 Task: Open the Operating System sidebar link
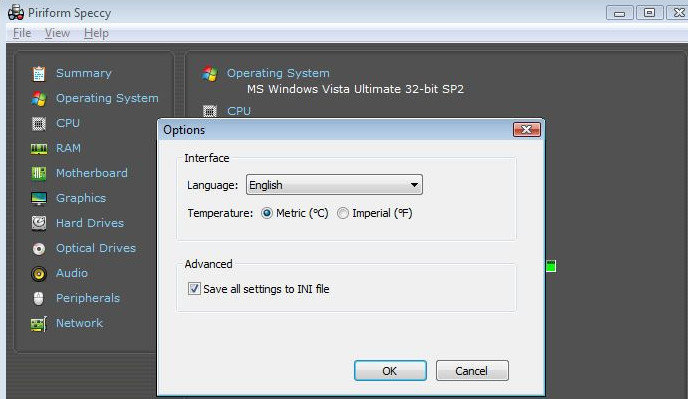108,98
